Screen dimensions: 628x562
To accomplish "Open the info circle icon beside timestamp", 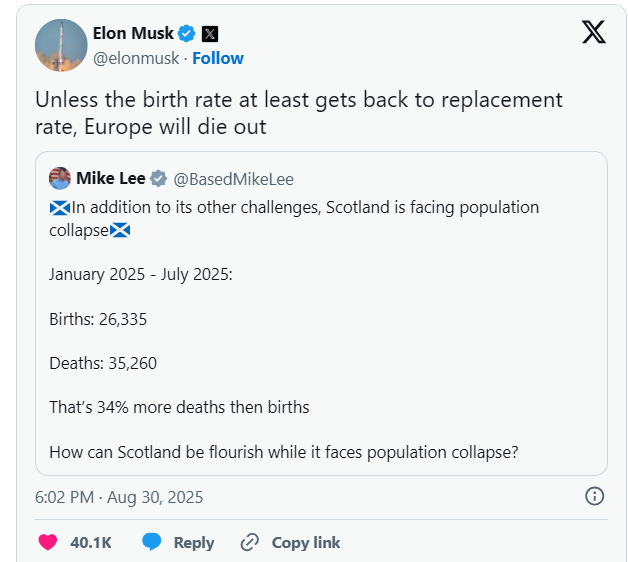I will click(594, 496).
